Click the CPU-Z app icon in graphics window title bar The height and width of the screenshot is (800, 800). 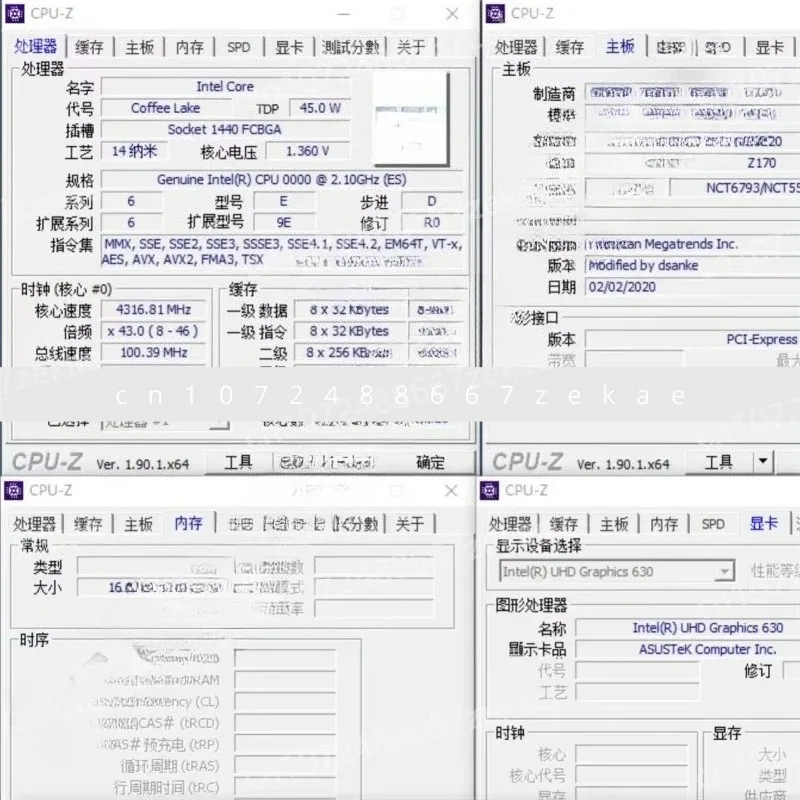[x=489, y=491]
